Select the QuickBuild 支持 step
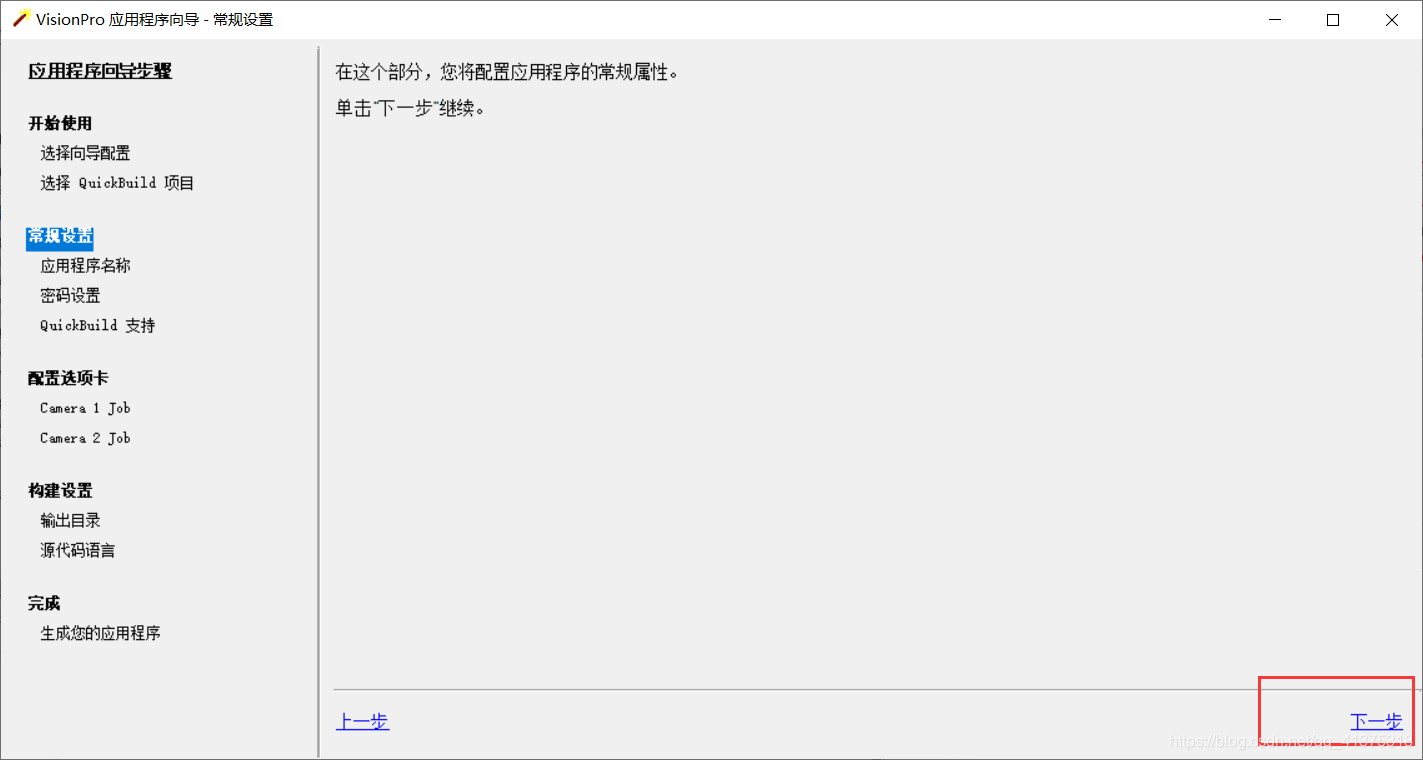 [96, 325]
